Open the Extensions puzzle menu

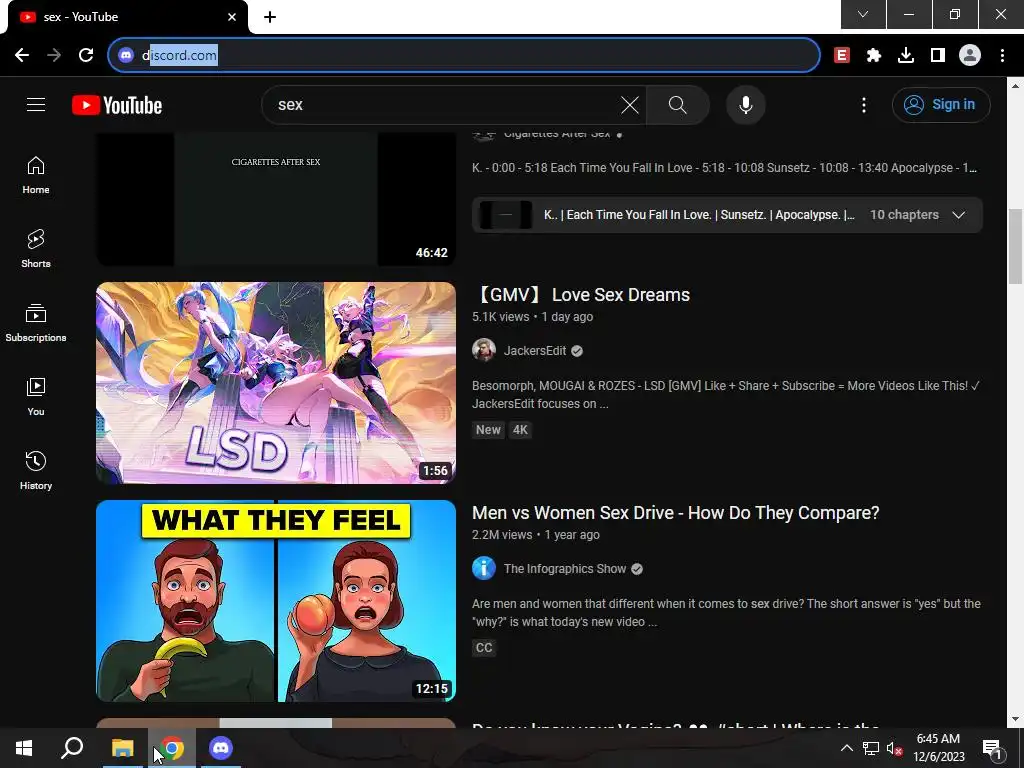[874, 56]
